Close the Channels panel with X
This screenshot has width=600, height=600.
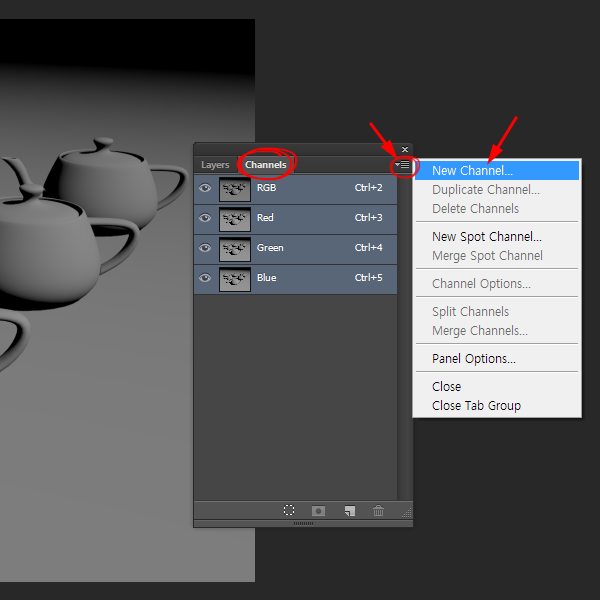point(405,149)
